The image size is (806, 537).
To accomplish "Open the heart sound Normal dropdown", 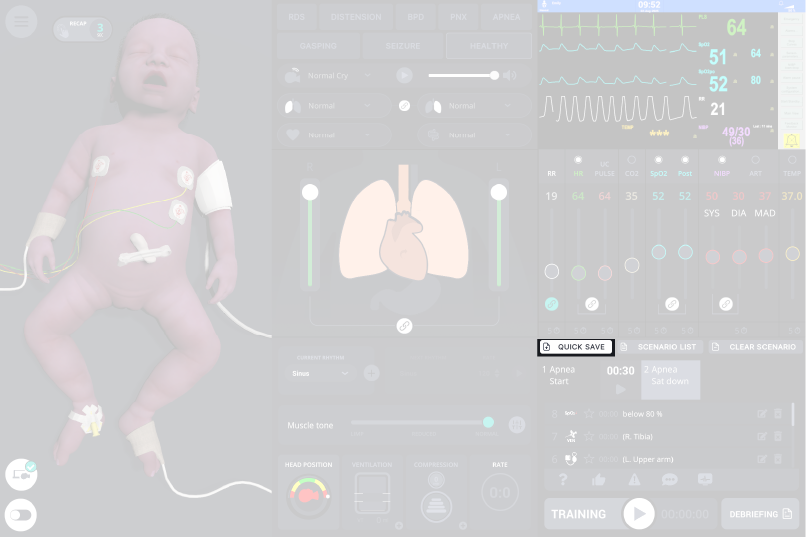I will tap(329, 134).
